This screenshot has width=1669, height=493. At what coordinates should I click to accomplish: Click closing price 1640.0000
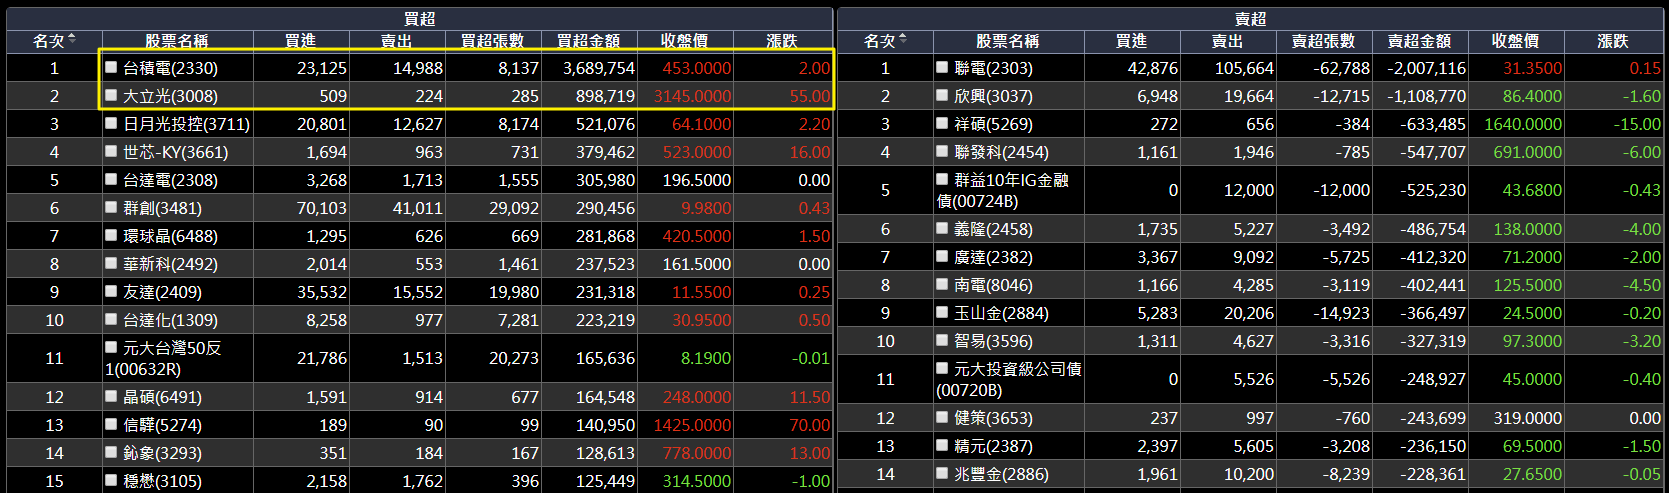coord(1523,124)
